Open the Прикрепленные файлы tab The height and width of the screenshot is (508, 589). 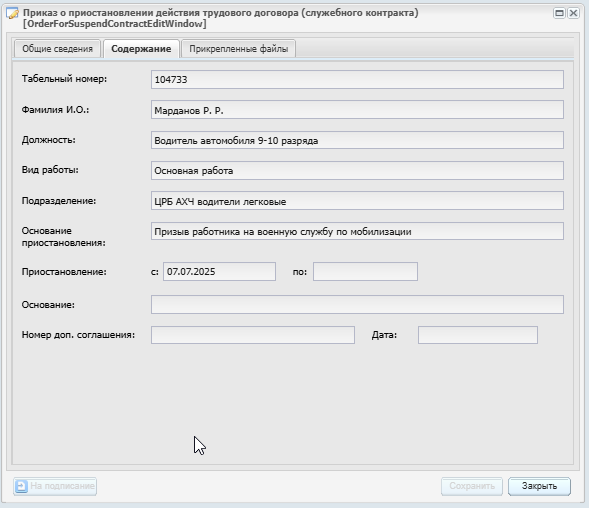tap(239, 49)
